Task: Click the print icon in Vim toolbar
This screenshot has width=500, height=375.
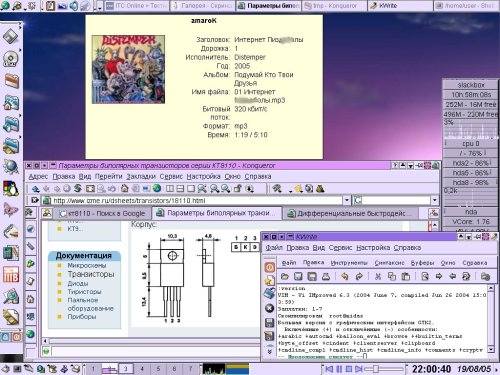Action: pyautogui.click(x=326, y=276)
